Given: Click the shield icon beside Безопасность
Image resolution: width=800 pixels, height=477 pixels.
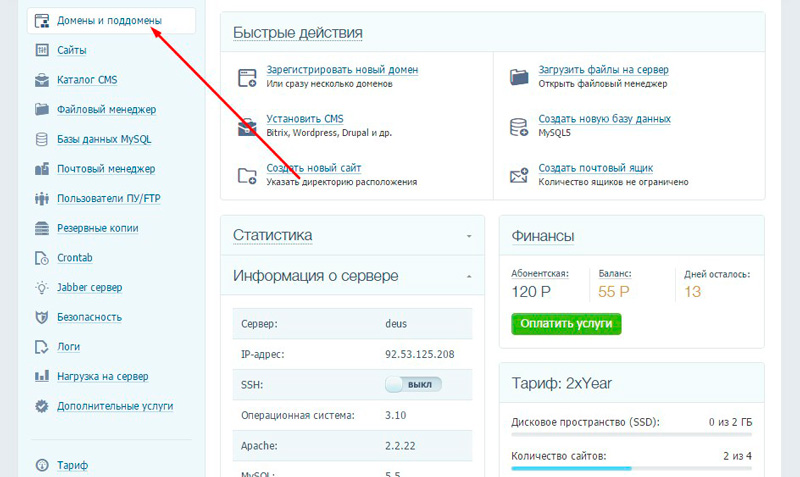Looking at the screenshot, I should tap(42, 317).
